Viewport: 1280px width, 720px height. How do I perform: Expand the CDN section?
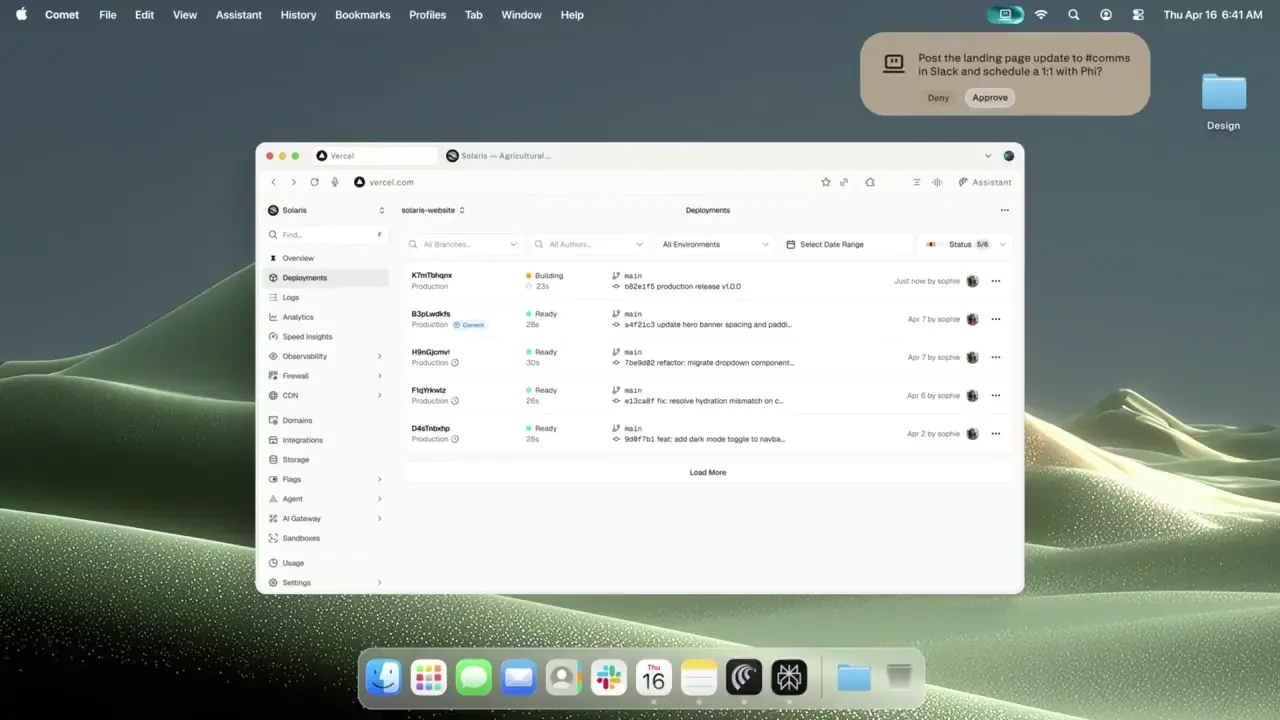point(326,395)
